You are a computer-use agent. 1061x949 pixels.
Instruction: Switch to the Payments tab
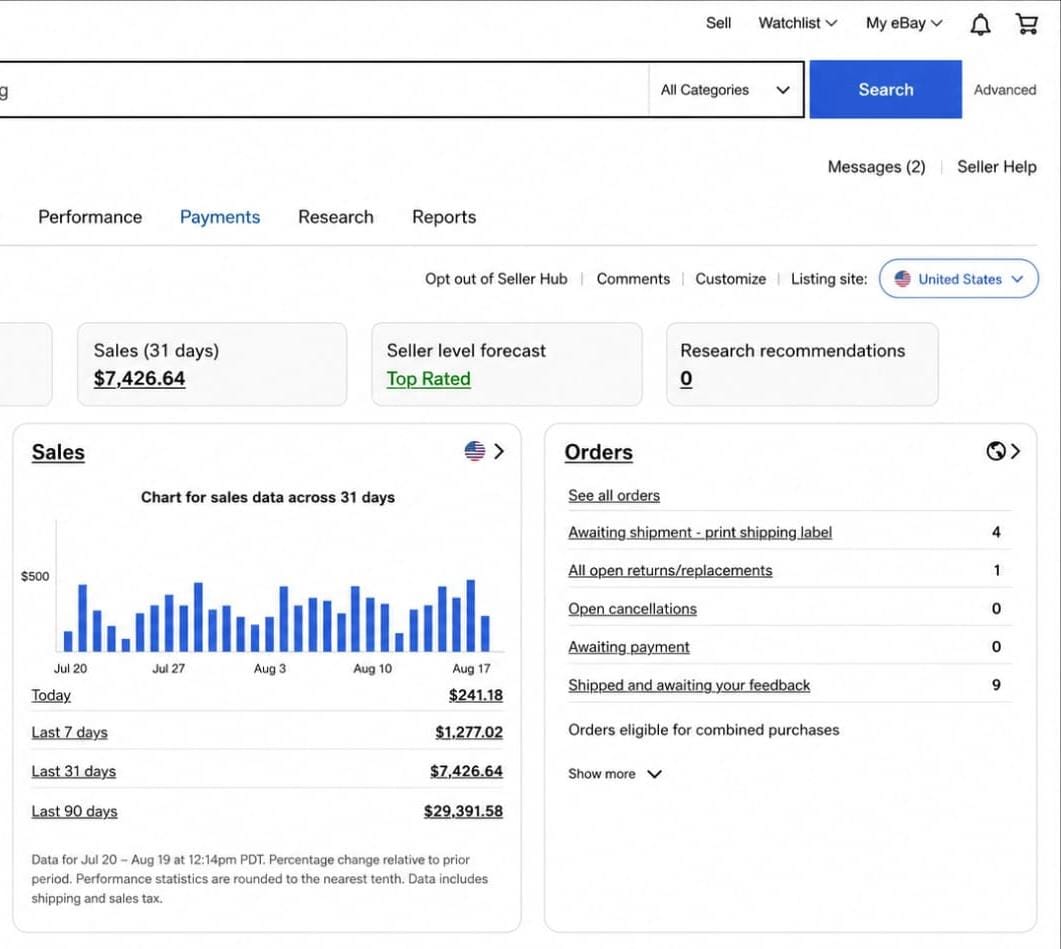click(x=220, y=217)
